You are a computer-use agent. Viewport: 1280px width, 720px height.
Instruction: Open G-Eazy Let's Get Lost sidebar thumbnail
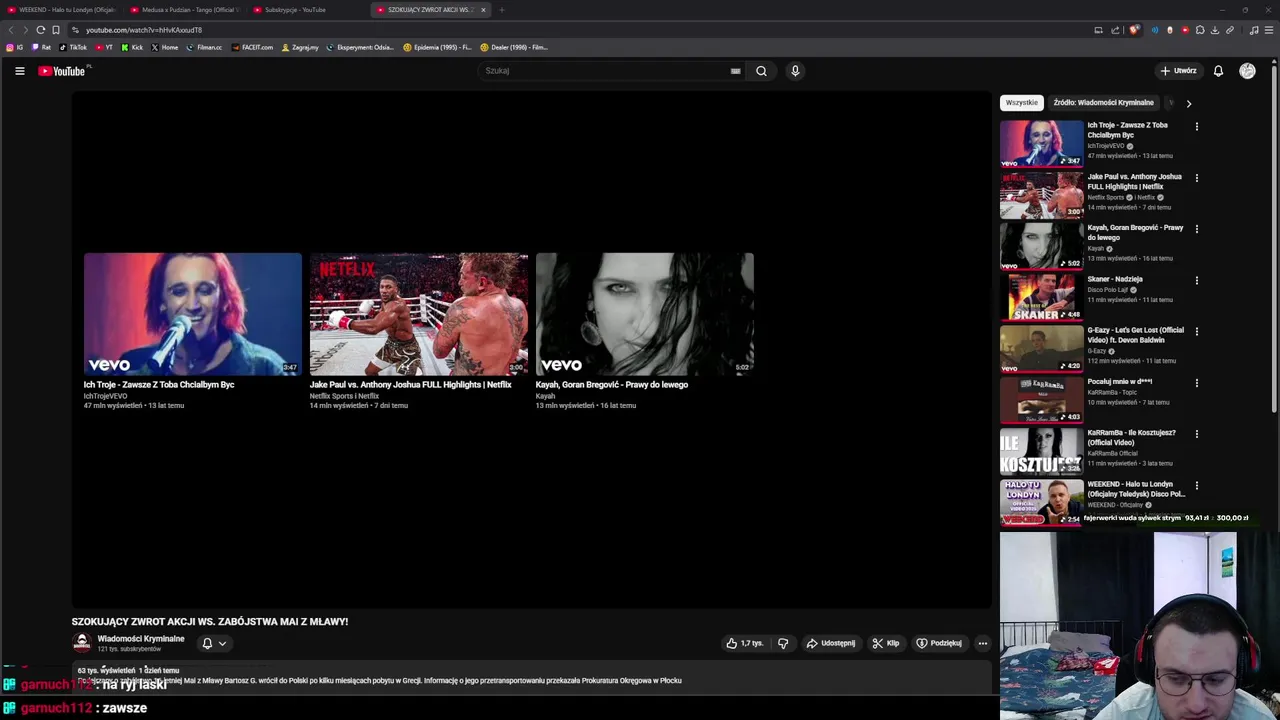point(1041,348)
